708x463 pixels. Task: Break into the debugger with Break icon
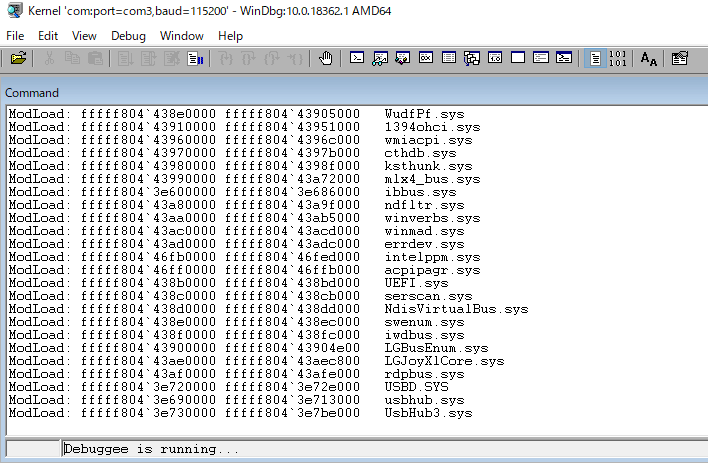pyautogui.click(x=195, y=58)
